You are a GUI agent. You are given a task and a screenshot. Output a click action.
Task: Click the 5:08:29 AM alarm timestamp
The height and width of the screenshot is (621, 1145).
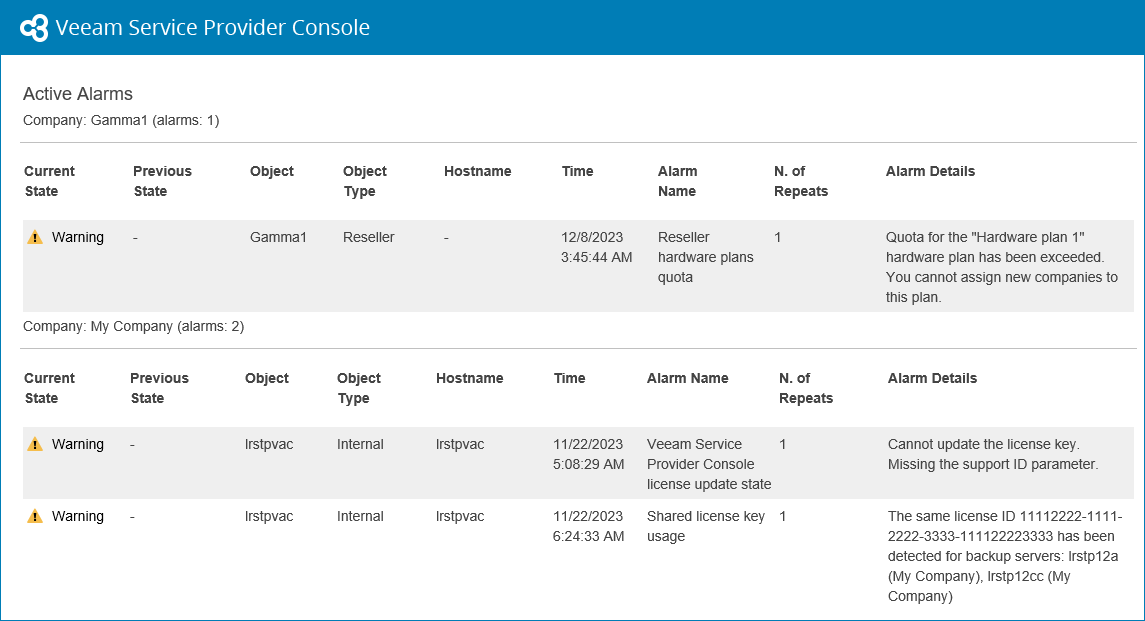588,464
